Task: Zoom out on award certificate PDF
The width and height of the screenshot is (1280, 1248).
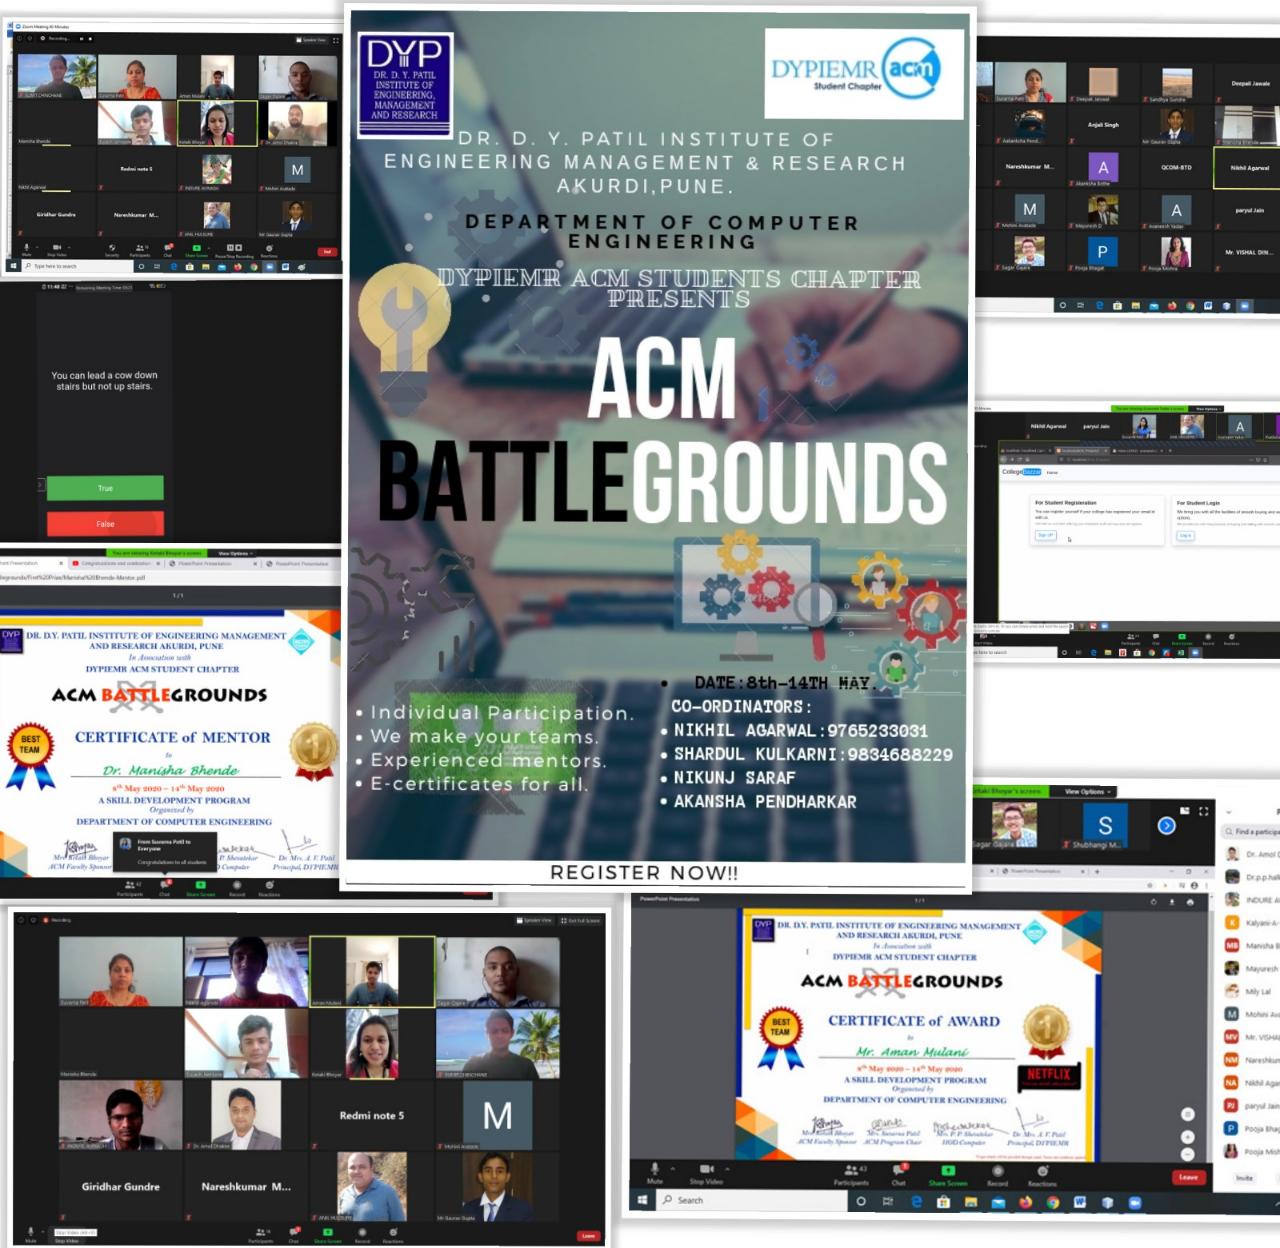Action: (x=1188, y=1155)
